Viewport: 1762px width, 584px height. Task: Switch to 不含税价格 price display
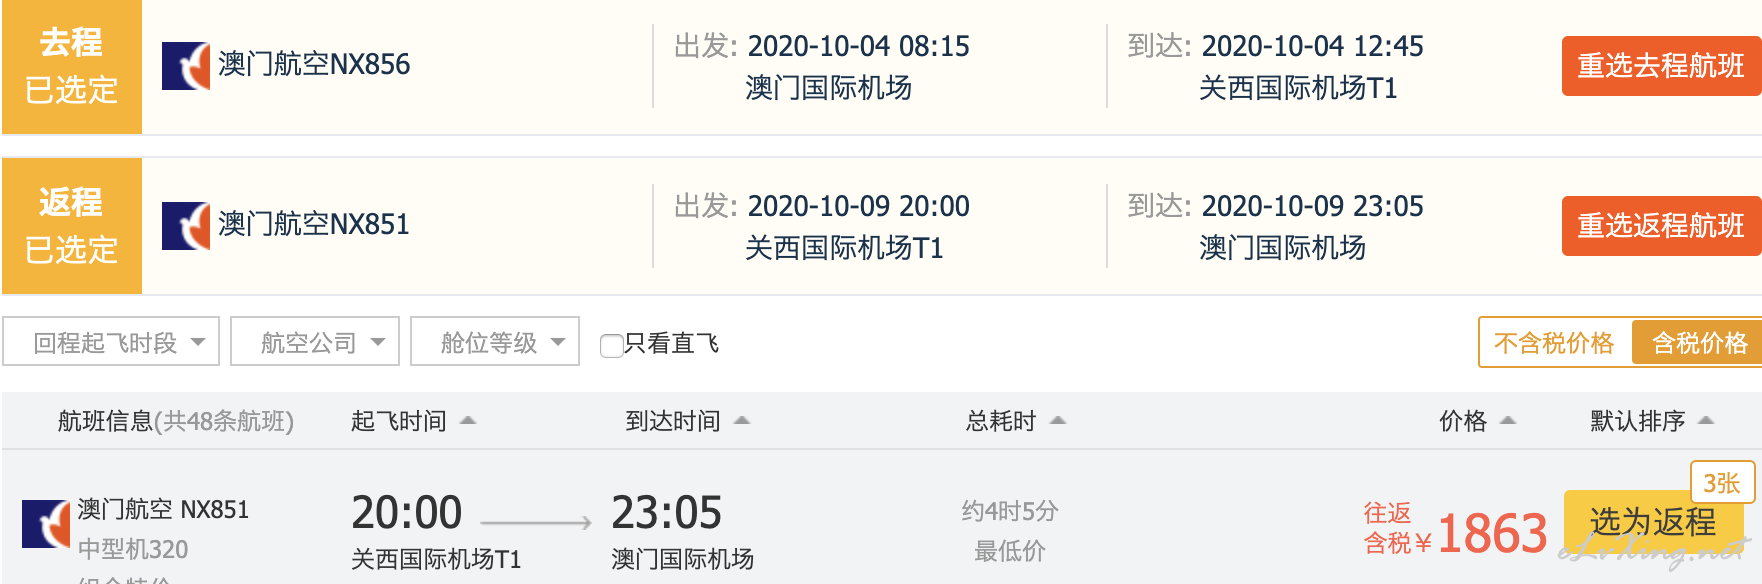[1555, 343]
